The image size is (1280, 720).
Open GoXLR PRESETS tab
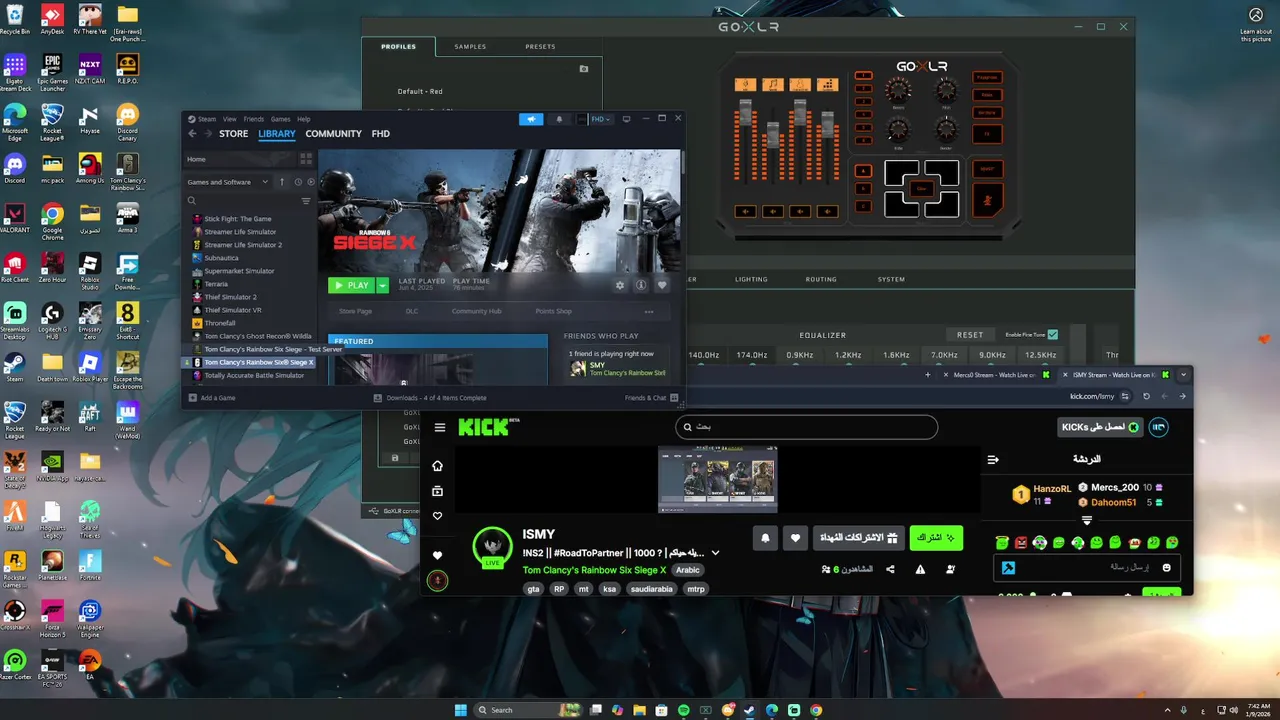pos(540,47)
